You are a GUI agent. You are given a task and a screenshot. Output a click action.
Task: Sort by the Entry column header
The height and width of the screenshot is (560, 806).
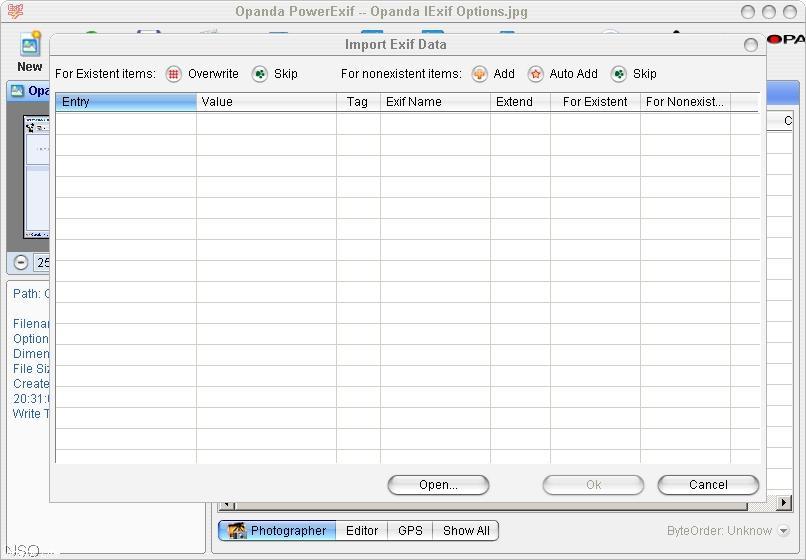point(126,102)
